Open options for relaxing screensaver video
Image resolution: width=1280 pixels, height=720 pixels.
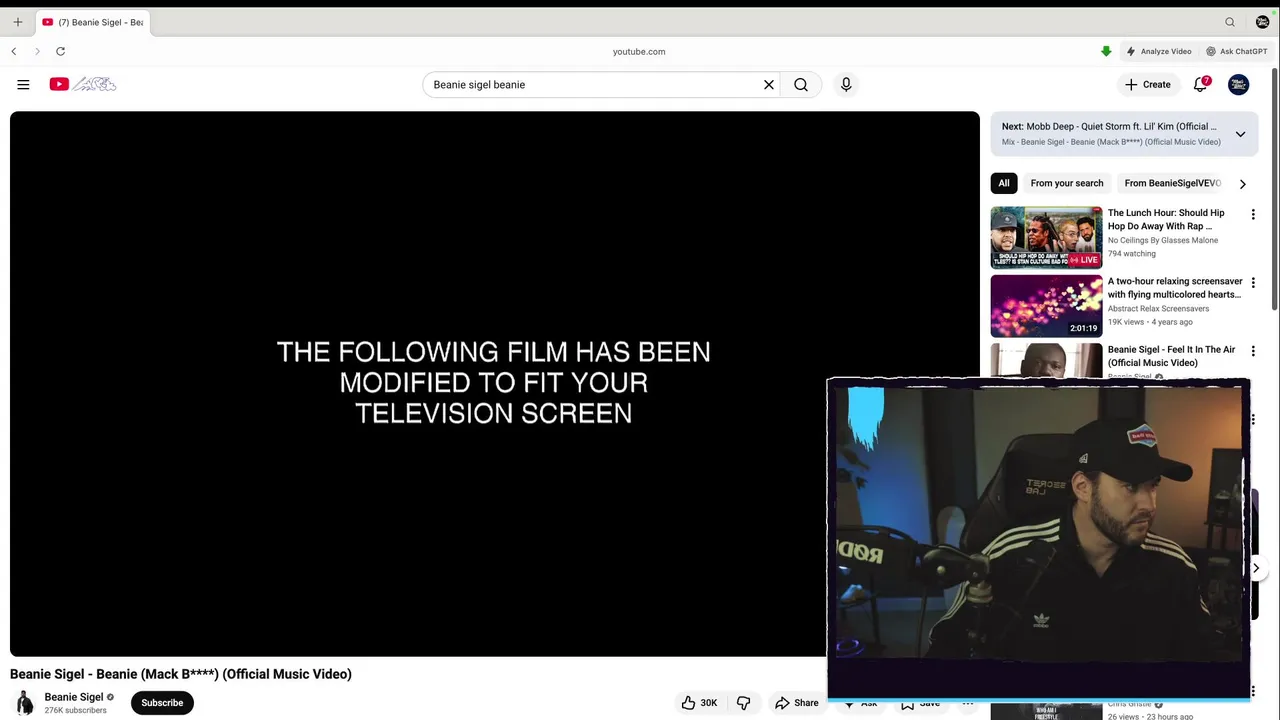[x=1253, y=283]
